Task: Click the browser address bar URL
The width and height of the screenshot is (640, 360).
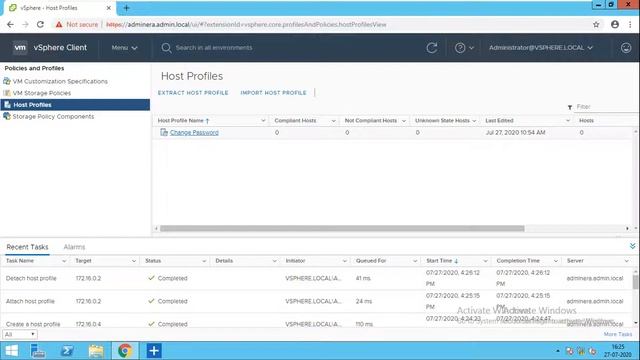Action: 246,24
